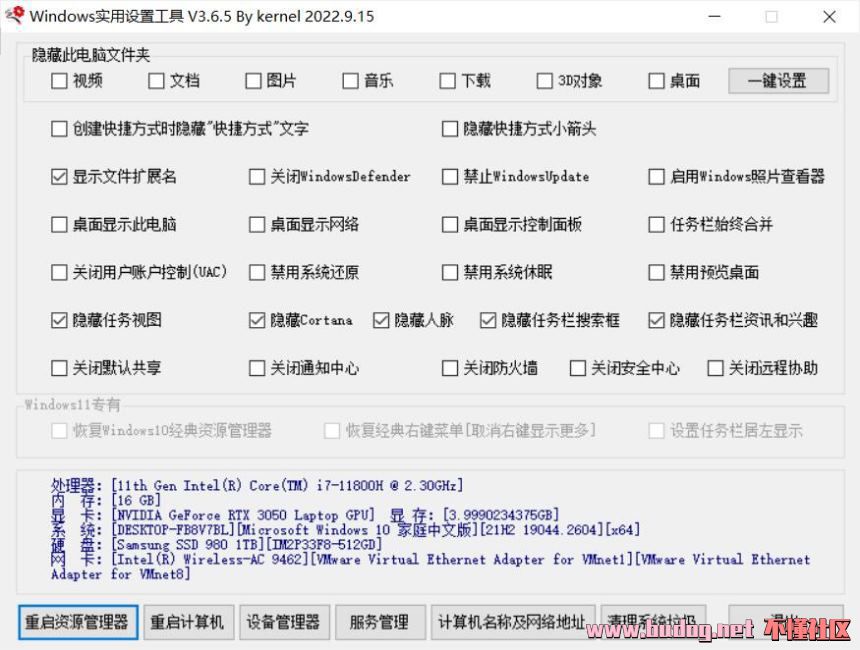Viewport: 860px width, 650px height.
Task: Open 服务管理
Action: click(x=380, y=622)
